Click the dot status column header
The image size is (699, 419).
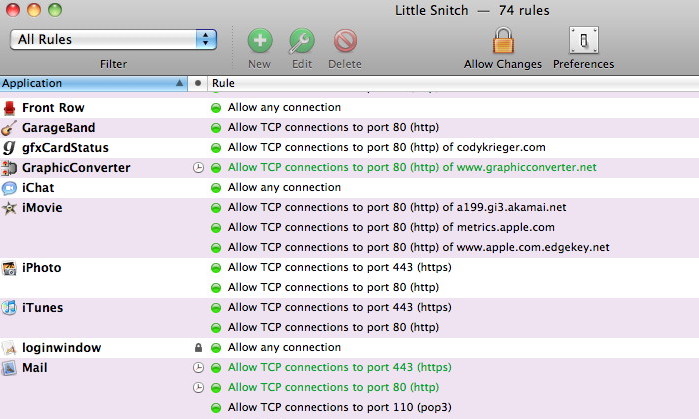(198, 83)
